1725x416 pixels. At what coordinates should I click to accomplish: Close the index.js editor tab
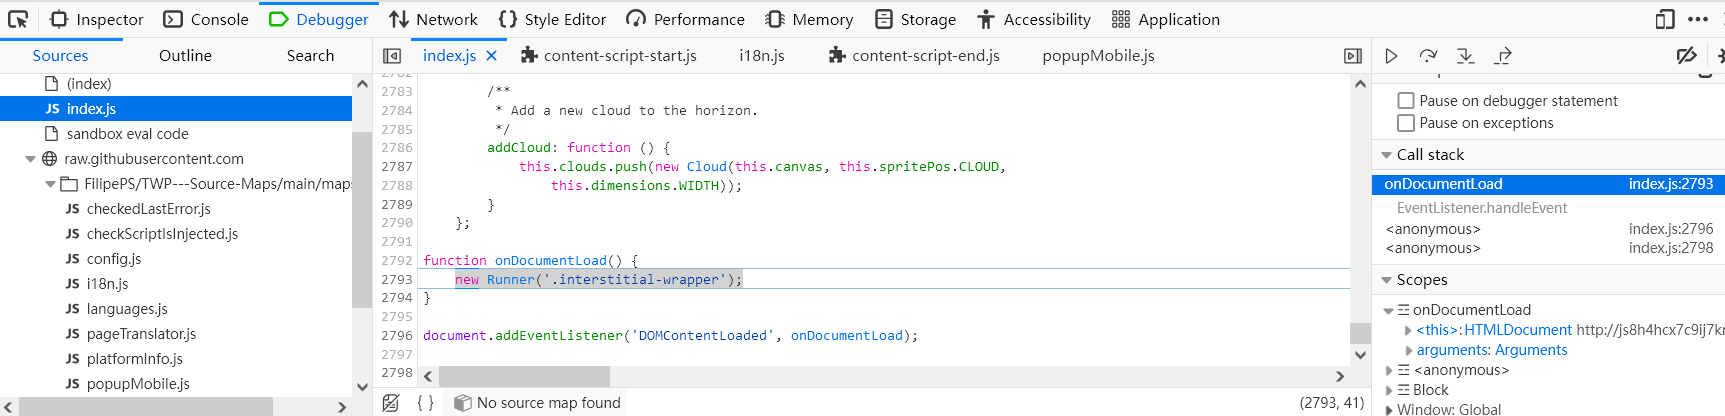coord(491,56)
